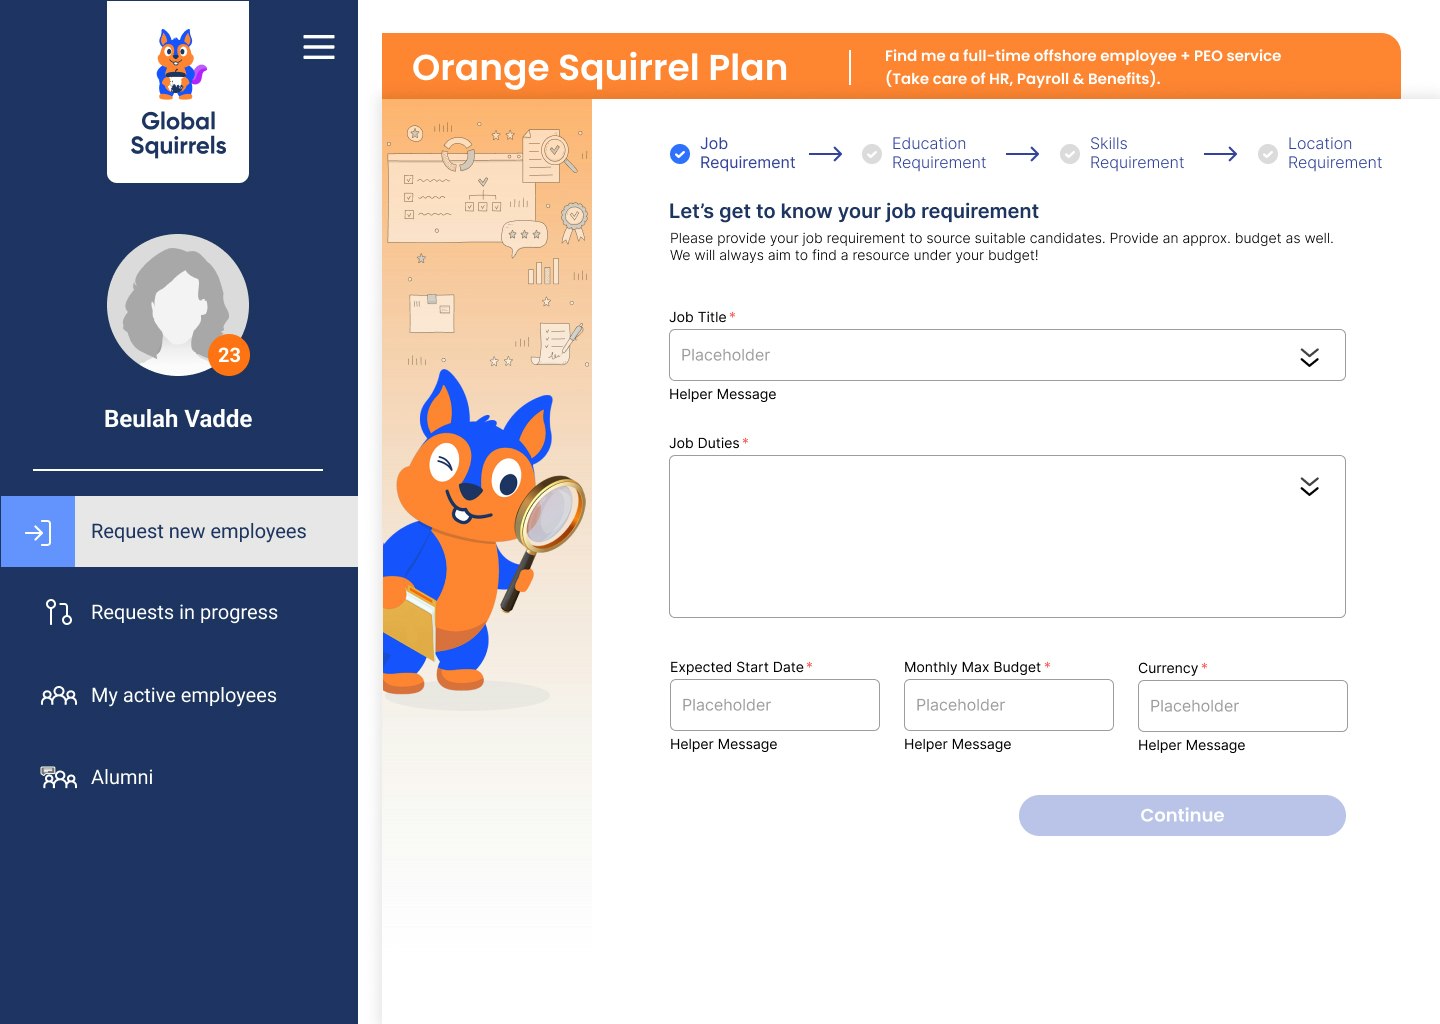Select Request new employees menu item
The height and width of the screenshot is (1024, 1440).
[x=179, y=532]
